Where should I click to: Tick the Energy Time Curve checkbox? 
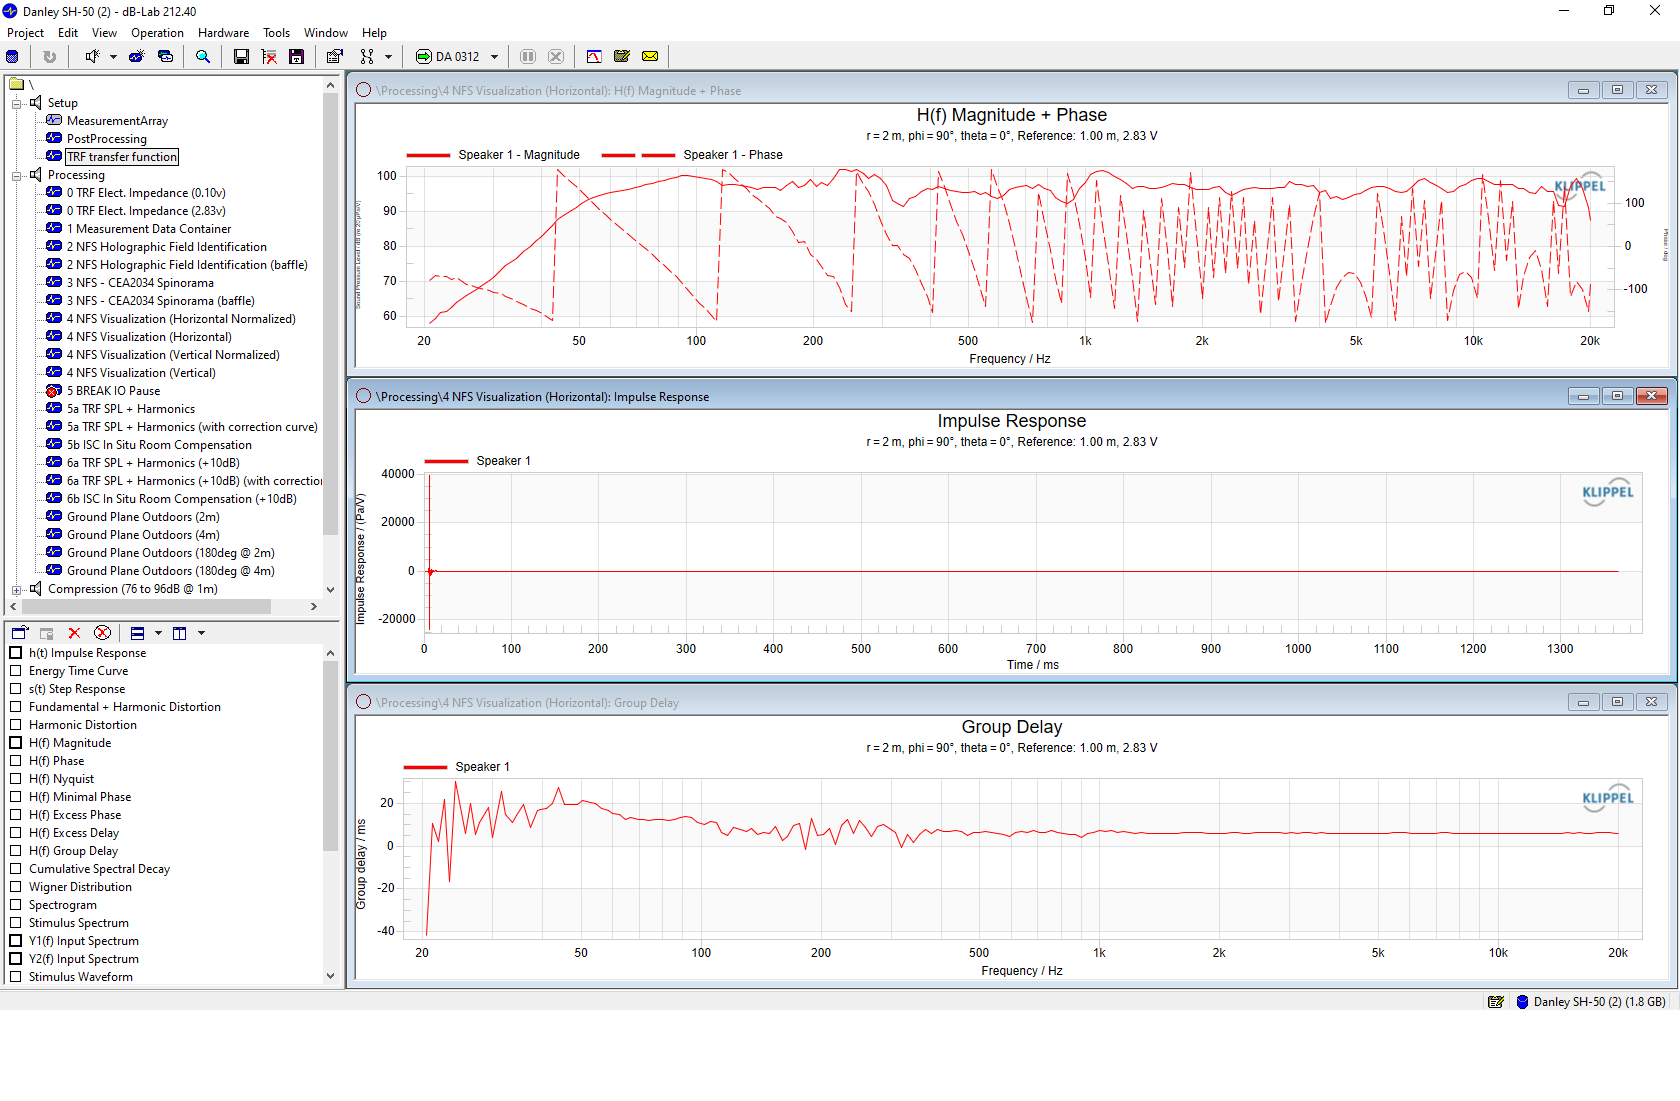click(16, 671)
